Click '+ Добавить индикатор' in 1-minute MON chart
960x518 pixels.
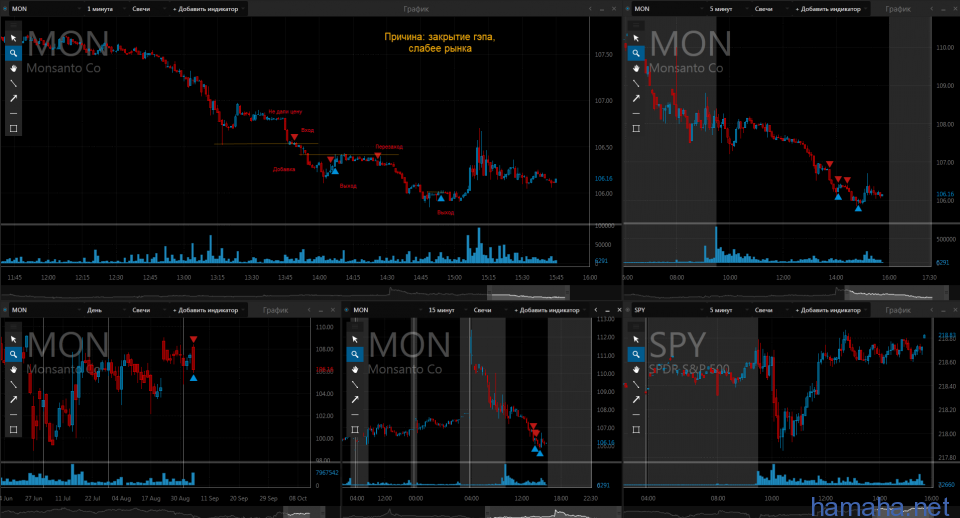click(x=208, y=9)
